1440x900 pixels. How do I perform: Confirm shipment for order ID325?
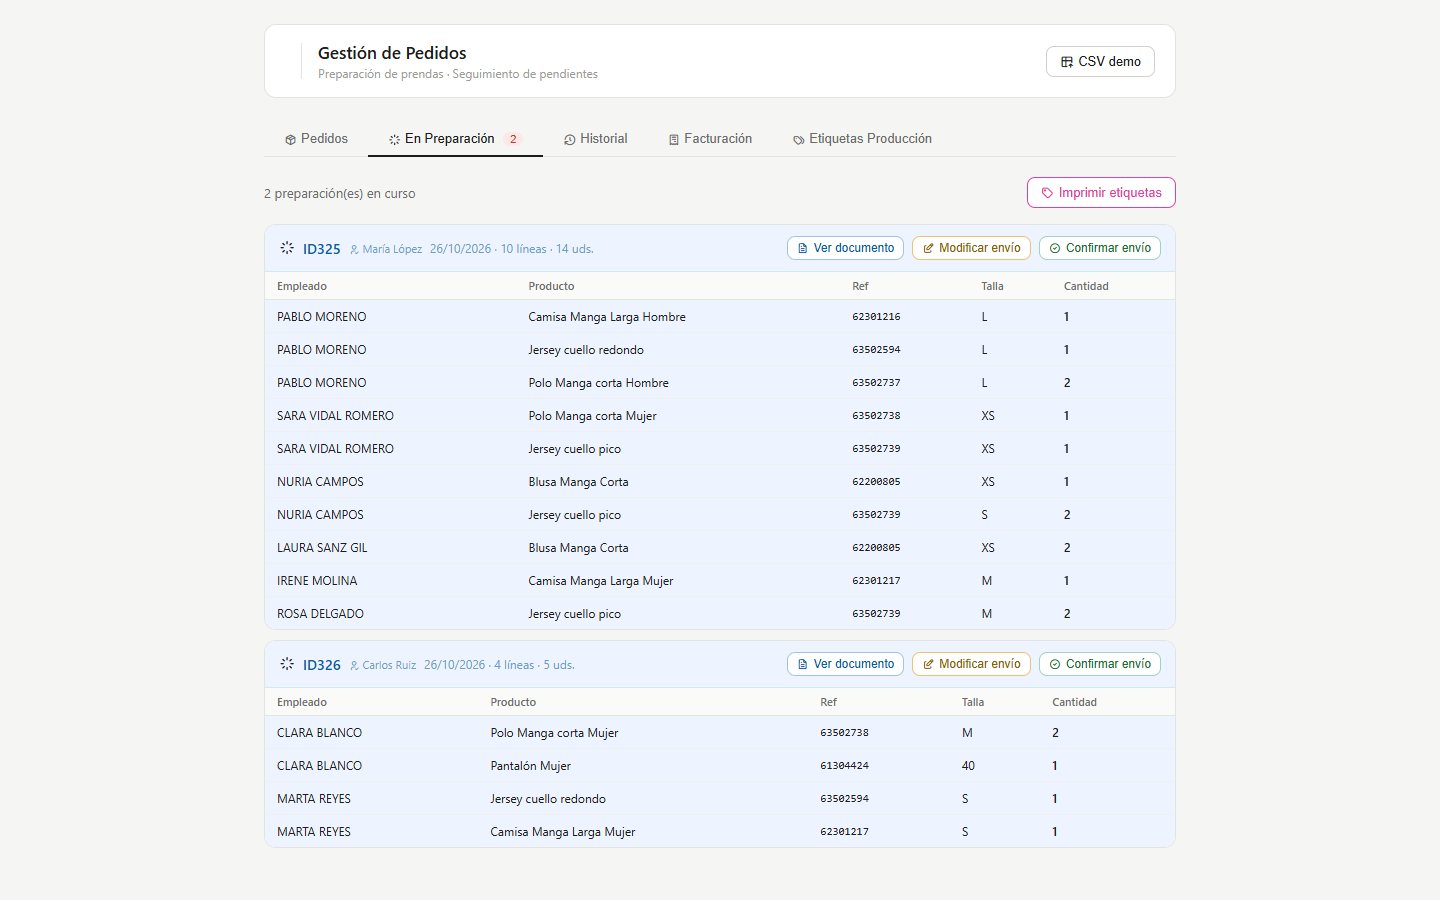1100,248
